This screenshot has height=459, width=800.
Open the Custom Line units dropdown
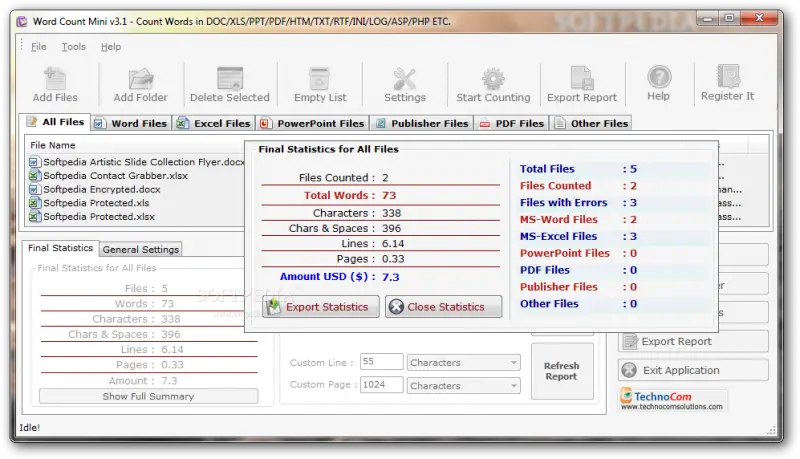pyautogui.click(x=463, y=363)
